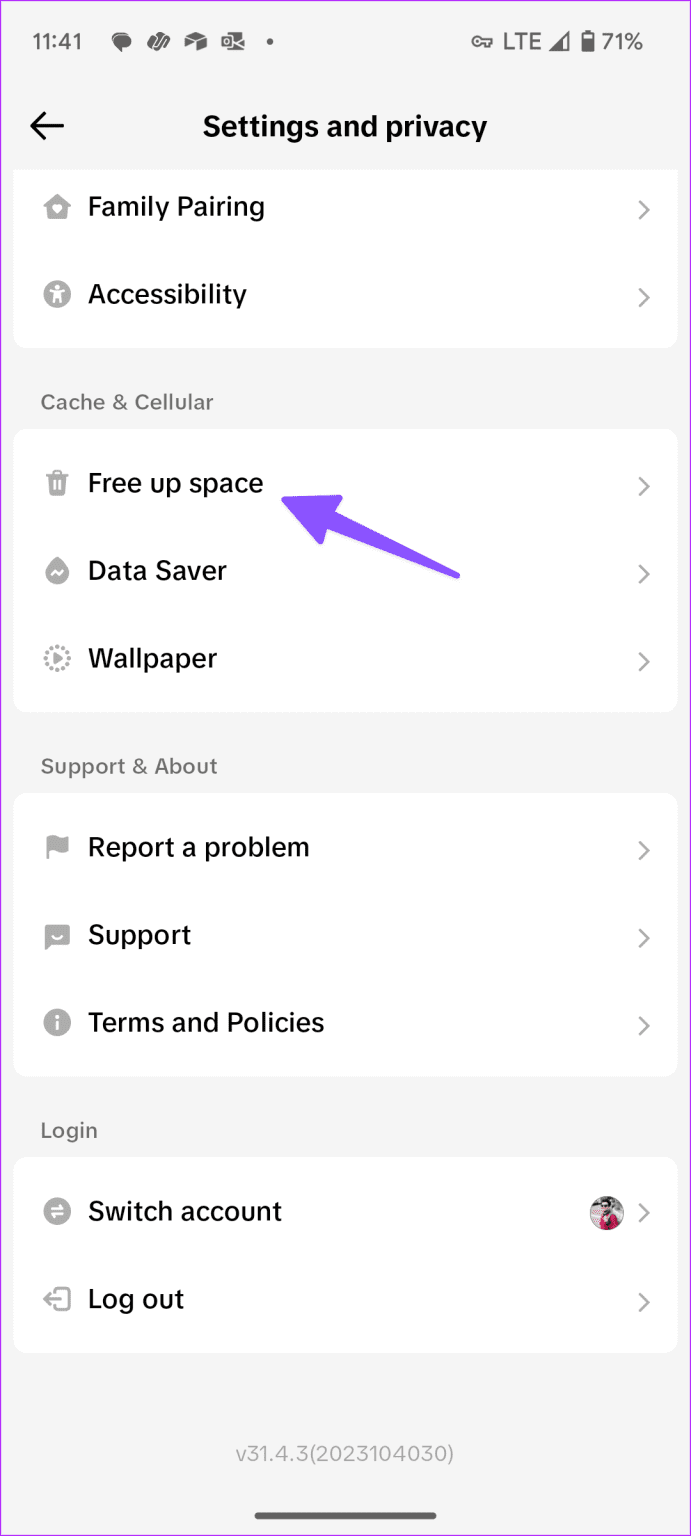Click Log out
Viewport: 691px width, 1536px height.
136,1299
